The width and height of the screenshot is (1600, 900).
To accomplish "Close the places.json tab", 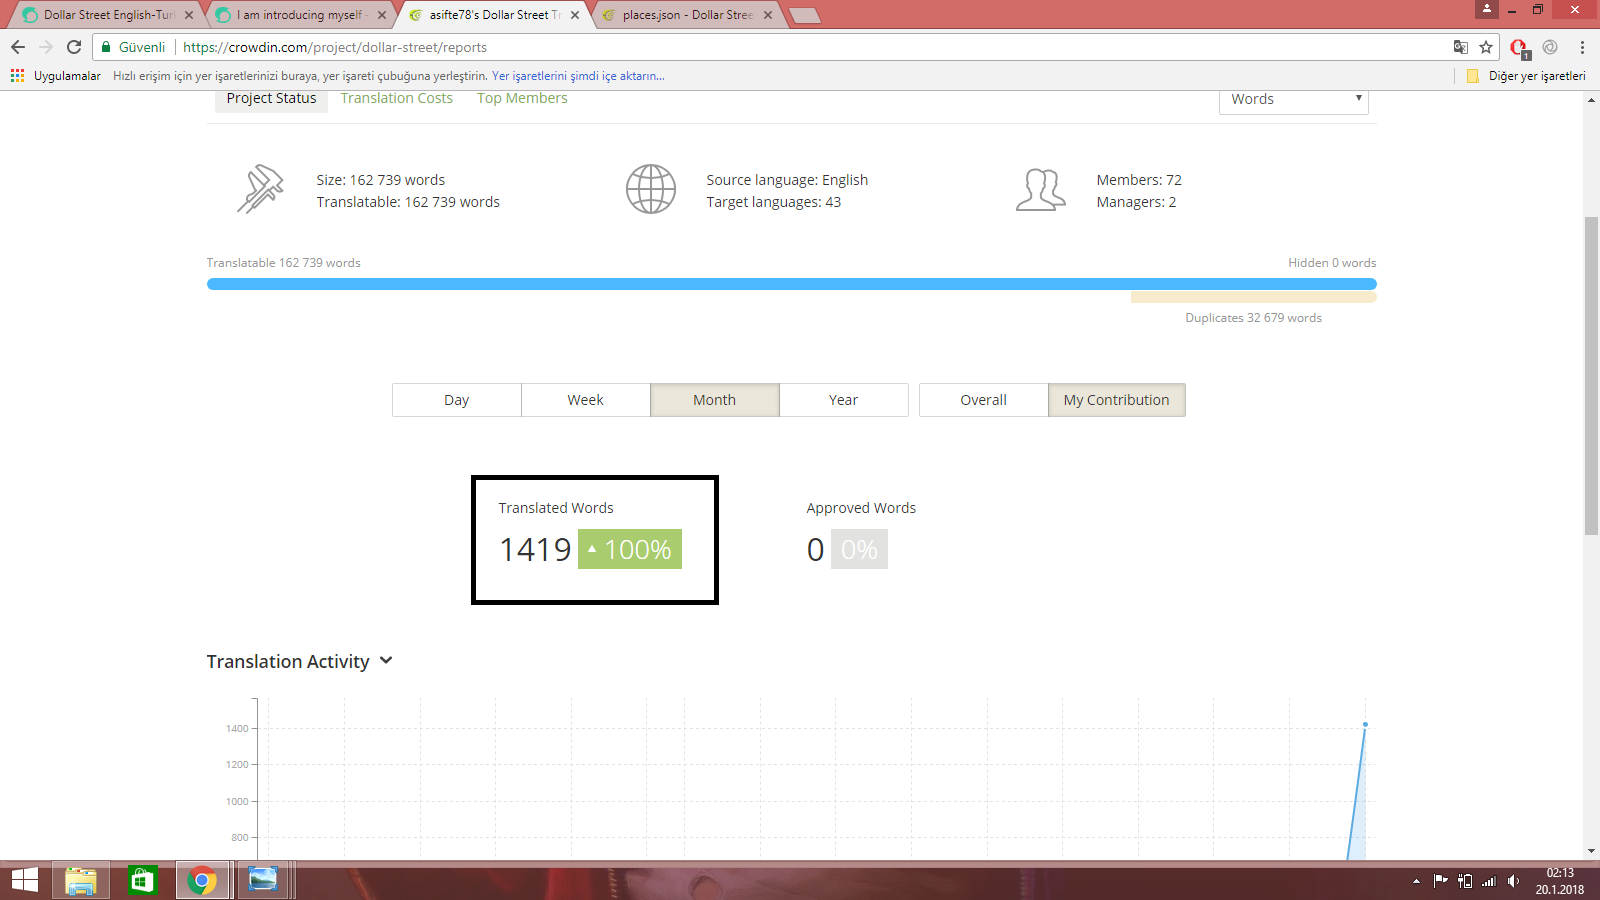I will tap(768, 15).
